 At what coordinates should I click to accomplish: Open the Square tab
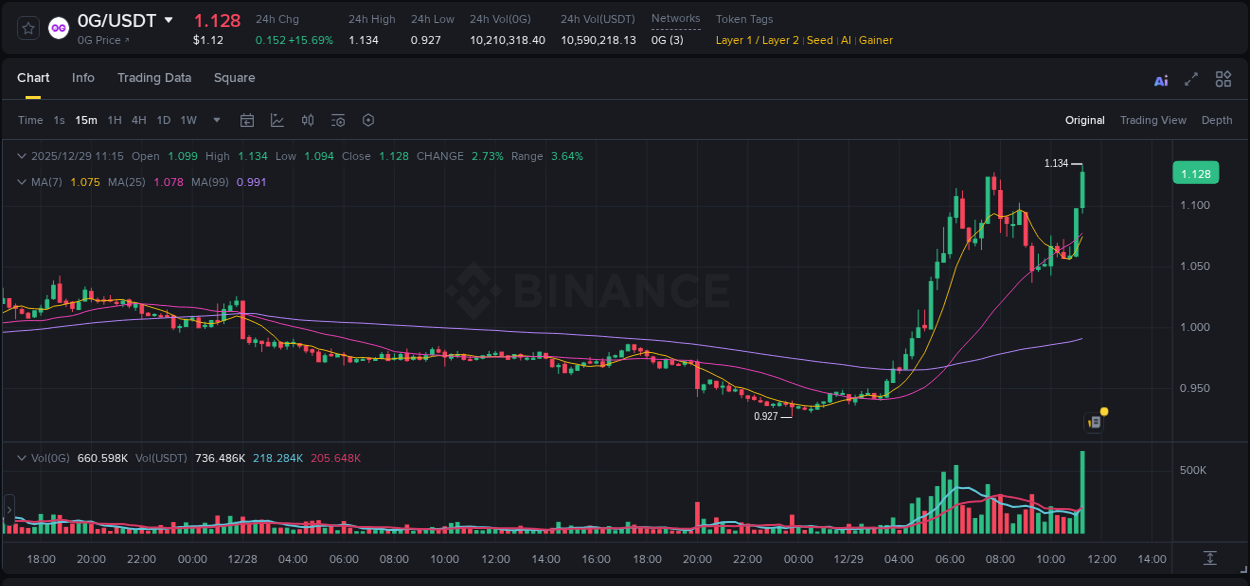click(x=234, y=78)
